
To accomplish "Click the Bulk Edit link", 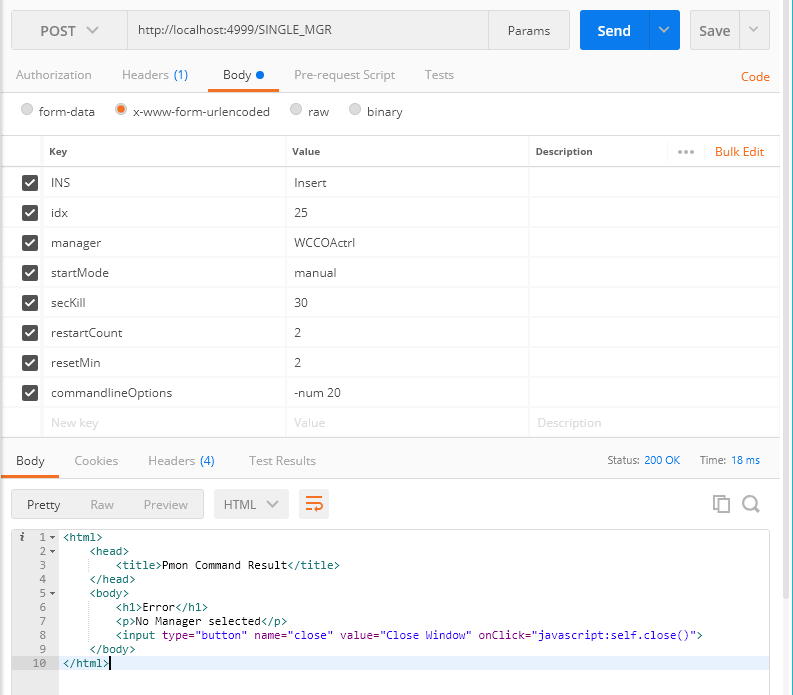I will pyautogui.click(x=739, y=152).
